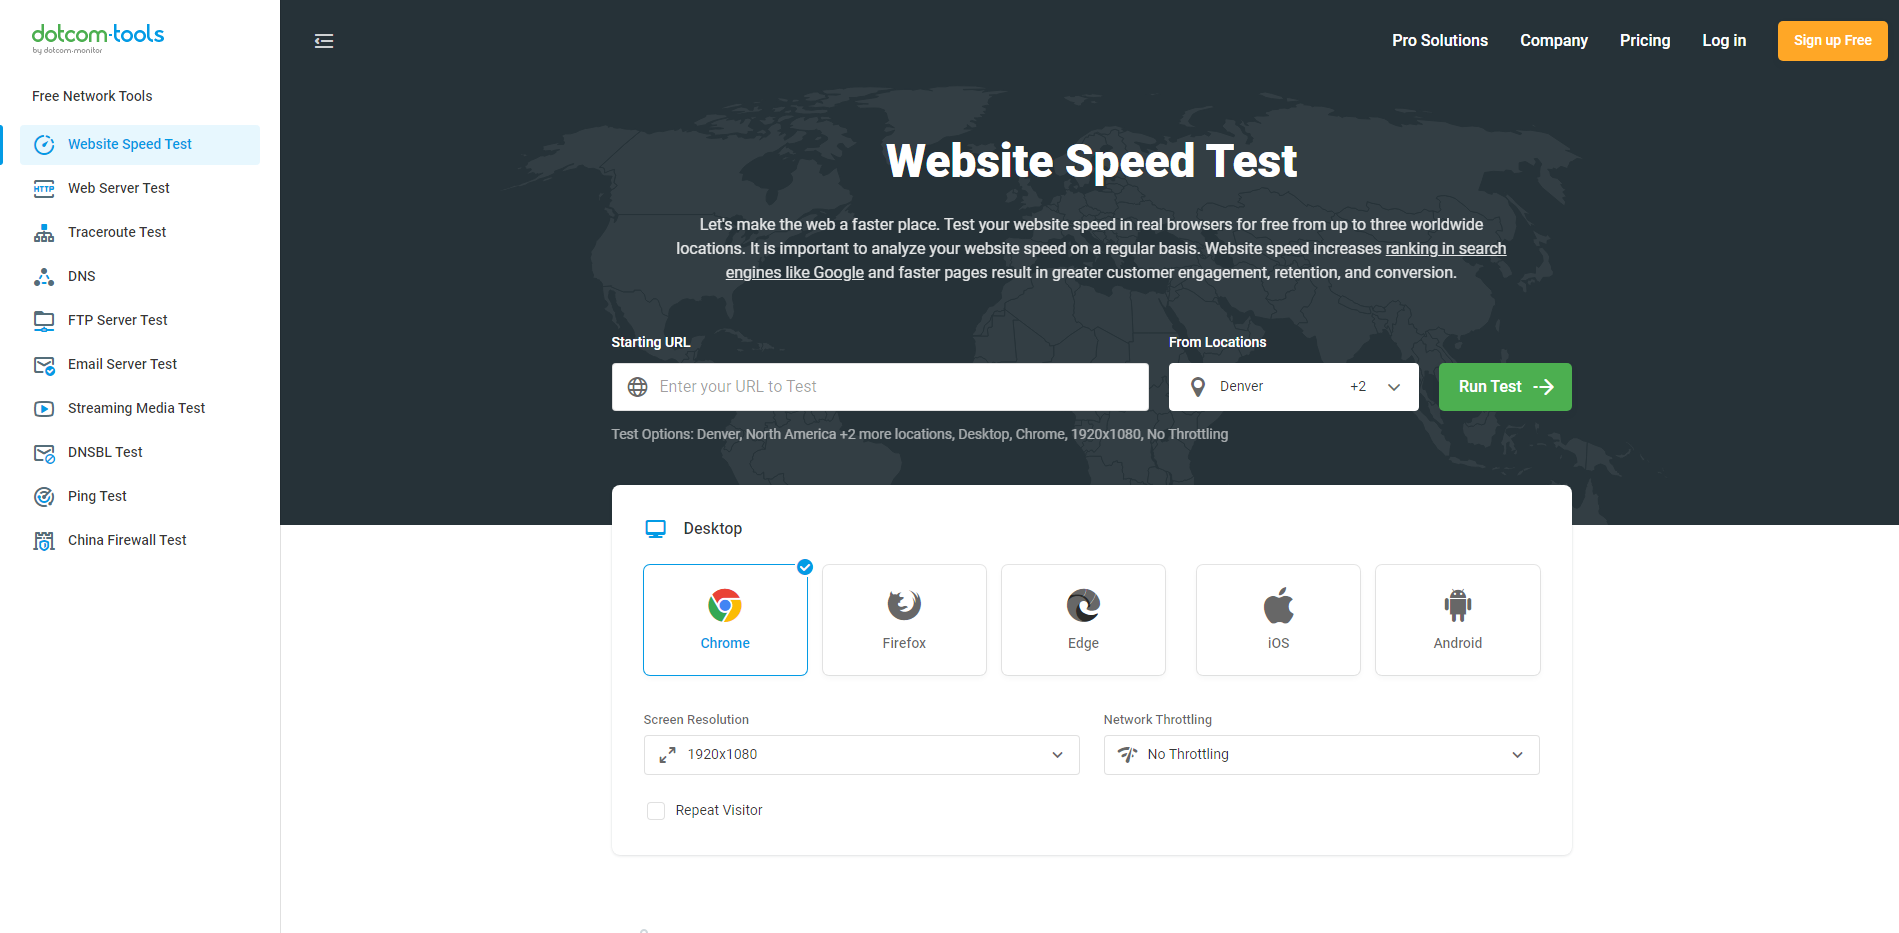The height and width of the screenshot is (933, 1899).
Task: Click the throttling signal icon
Action: [x=1128, y=755]
